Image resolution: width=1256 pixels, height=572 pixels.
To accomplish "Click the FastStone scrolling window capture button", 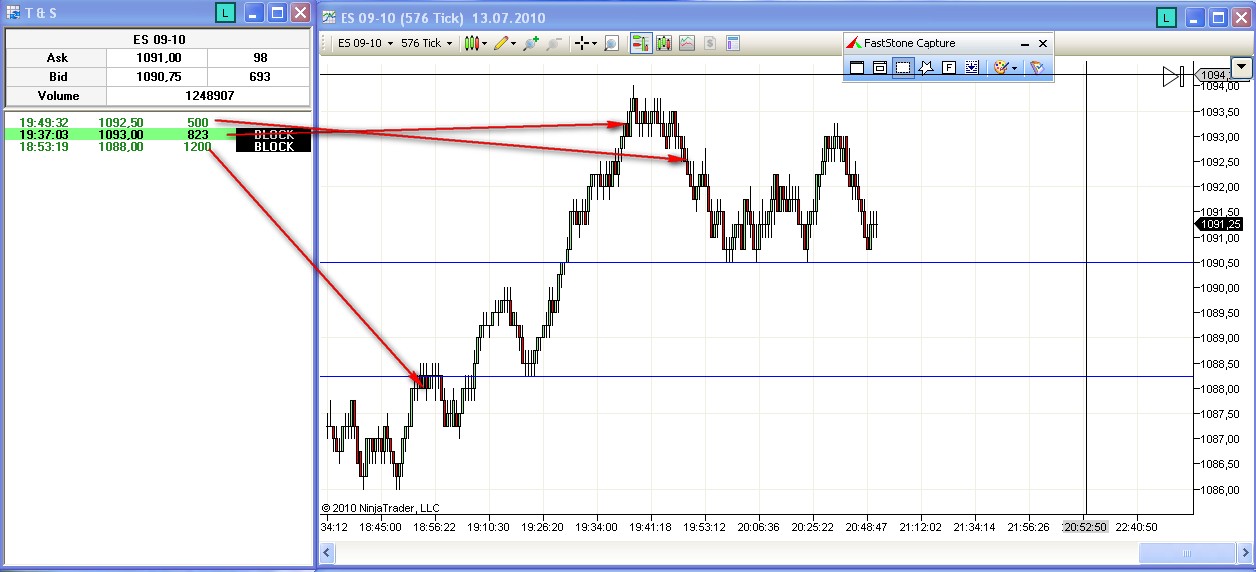I will pyautogui.click(x=971, y=67).
